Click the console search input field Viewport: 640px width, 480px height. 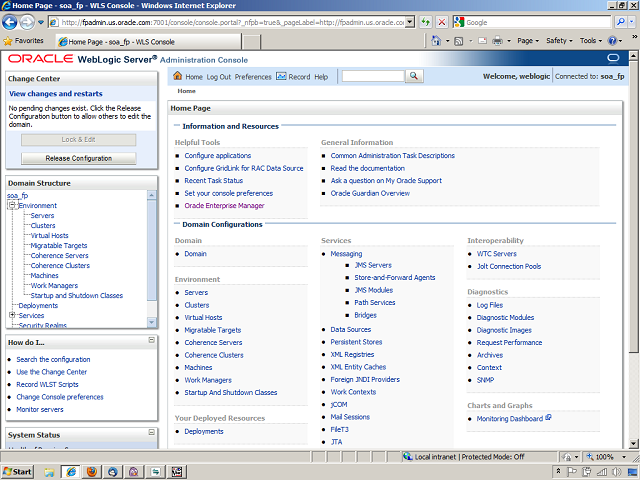click(x=372, y=77)
